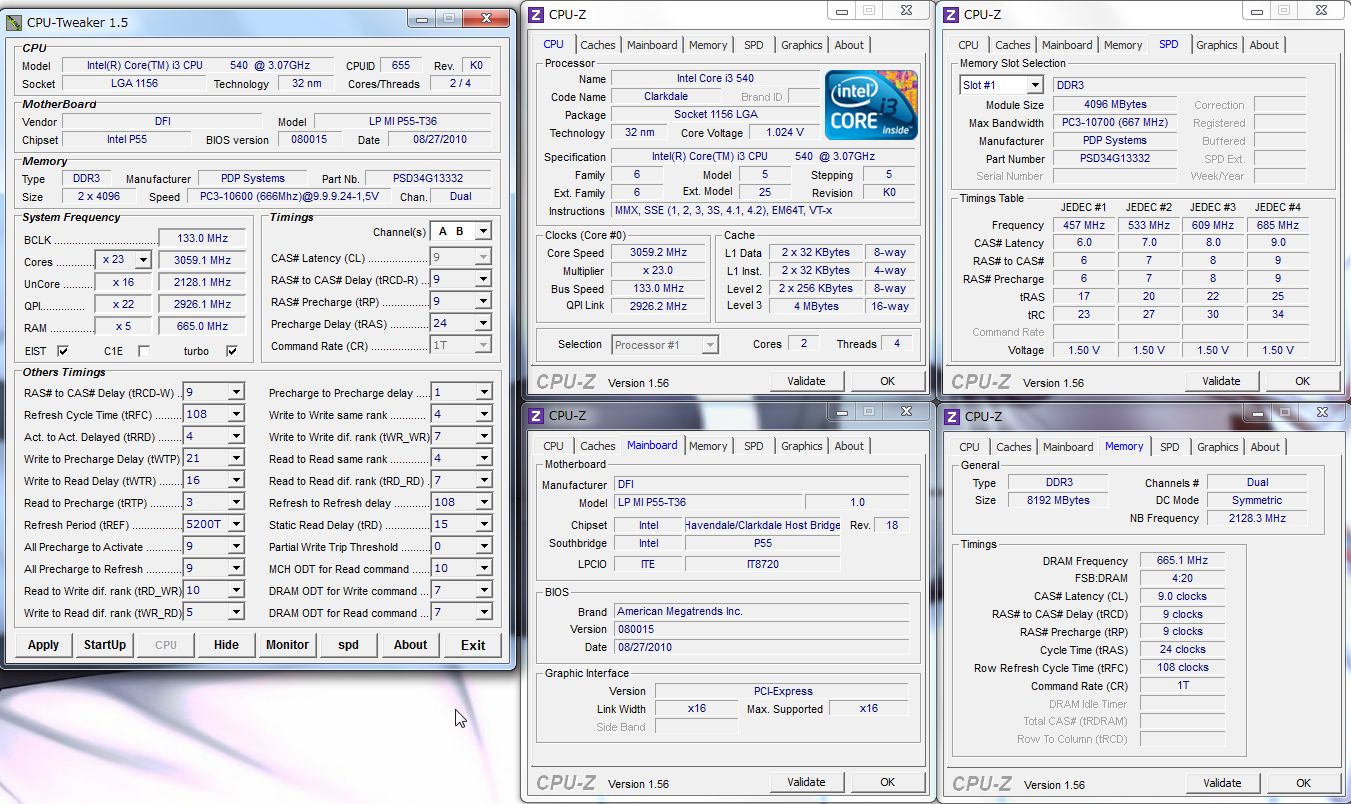Click Validate in the CPU-Z processor window
The width and height of the screenshot is (1351, 804).
806,381
